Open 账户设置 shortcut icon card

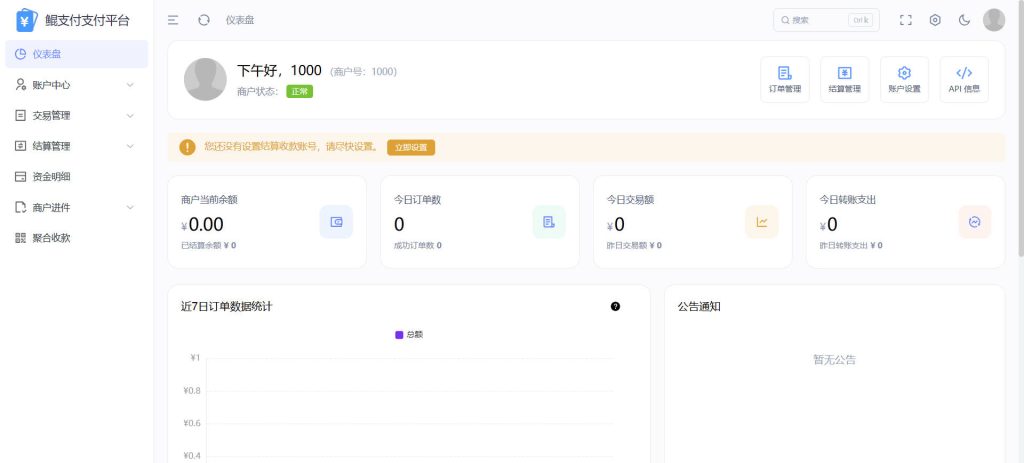[x=904, y=80]
